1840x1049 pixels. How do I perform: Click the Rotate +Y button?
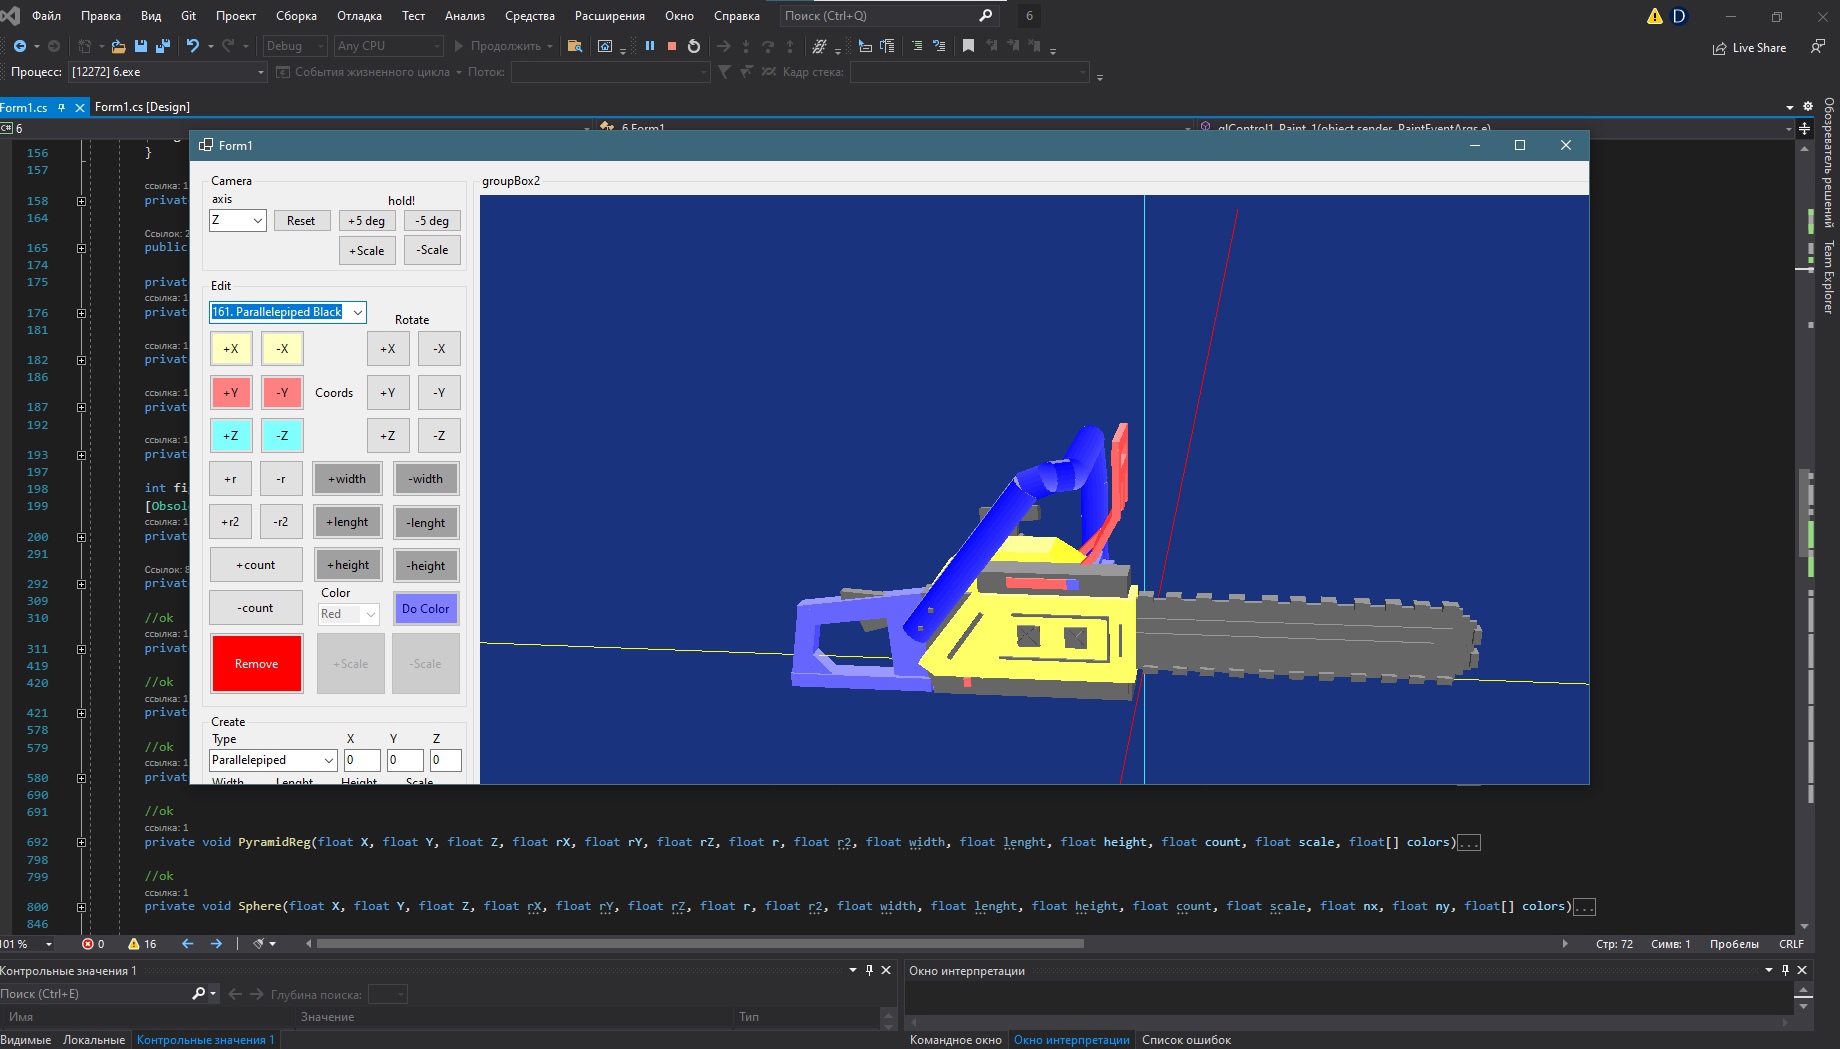pos(388,392)
